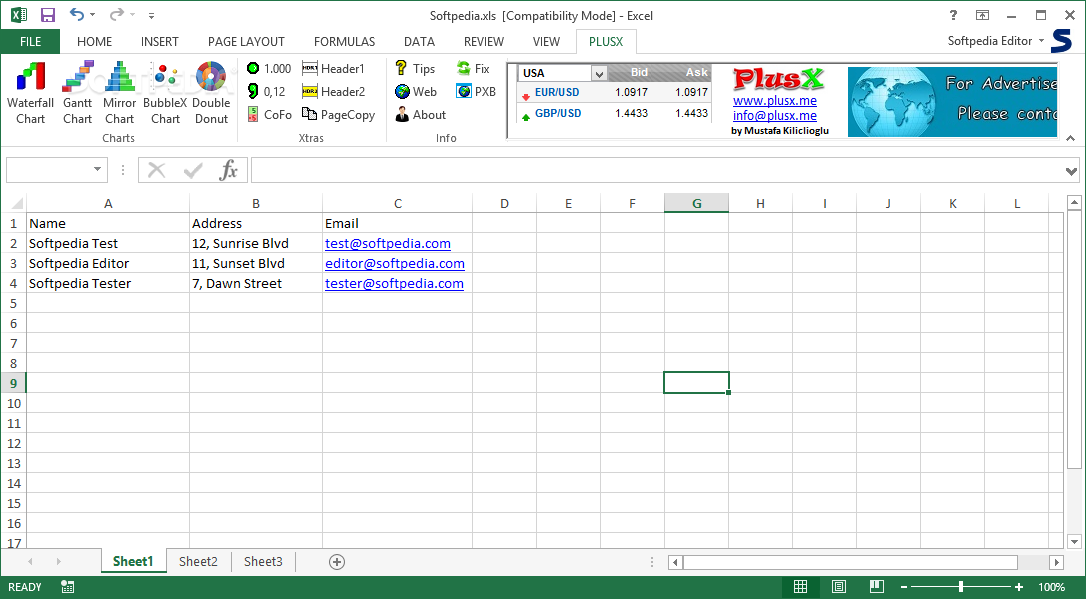Switch to Normal view
Image resolution: width=1086 pixels, height=599 pixels.
(801, 587)
